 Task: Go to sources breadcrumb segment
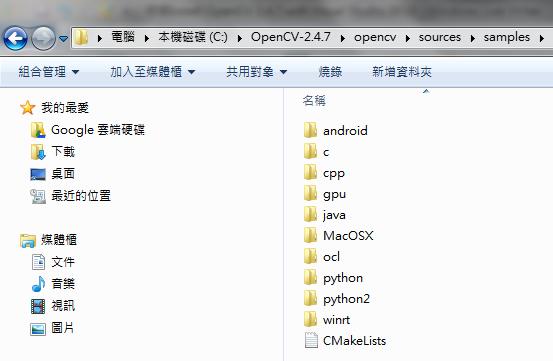(440, 37)
